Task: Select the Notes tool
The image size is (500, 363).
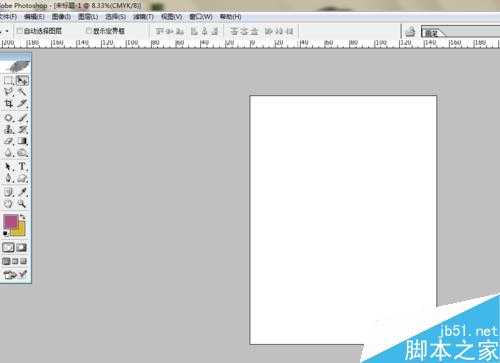Action: coord(8,192)
